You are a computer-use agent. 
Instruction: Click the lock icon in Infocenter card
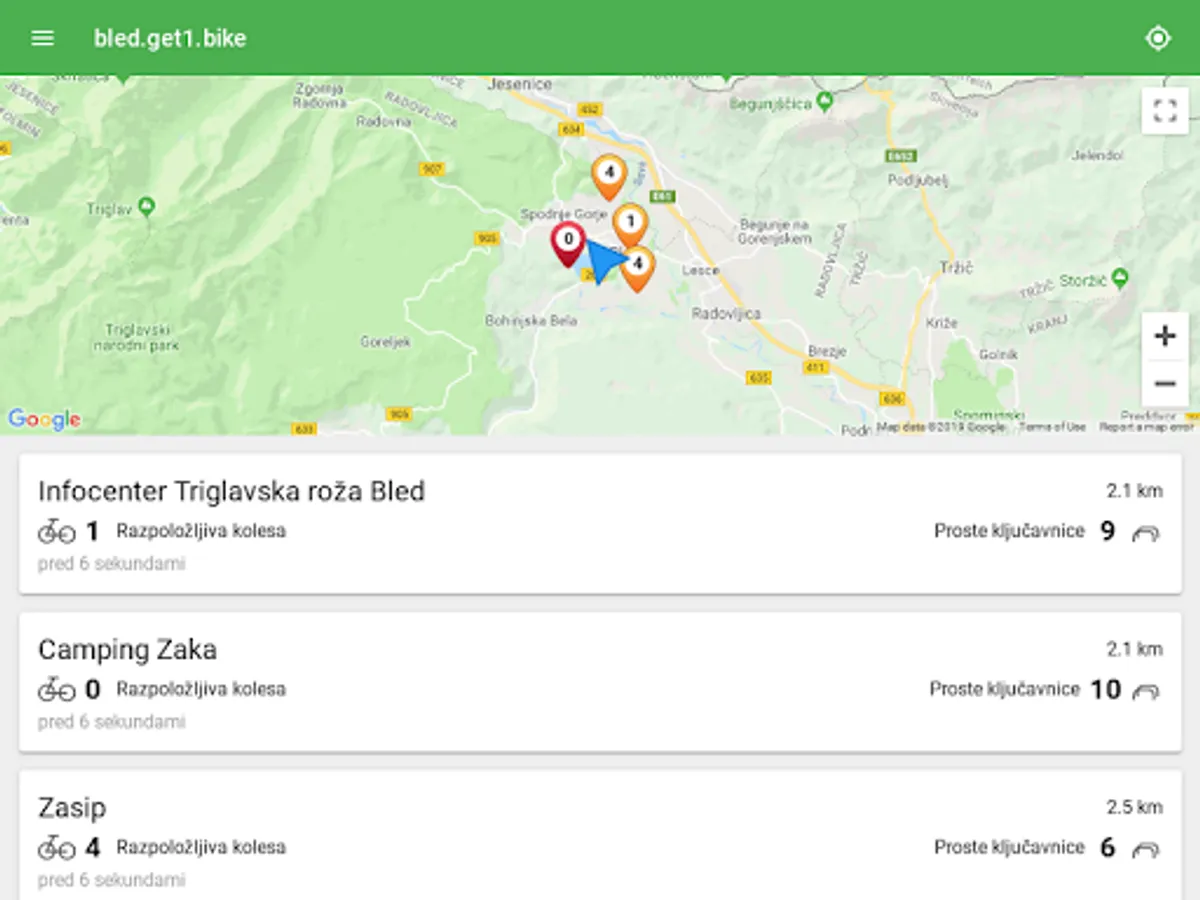coord(1145,533)
